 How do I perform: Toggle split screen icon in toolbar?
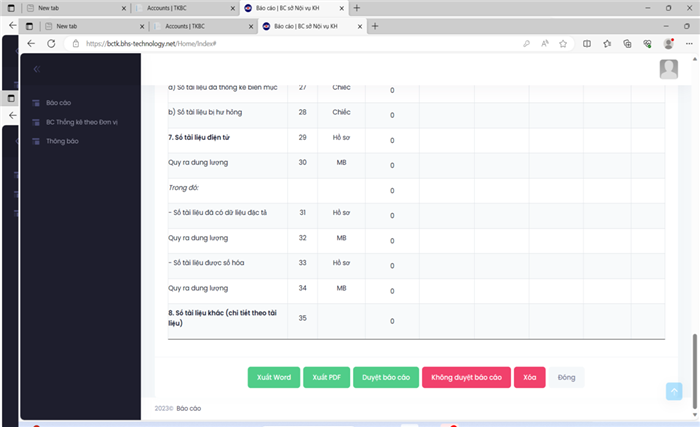tap(587, 44)
